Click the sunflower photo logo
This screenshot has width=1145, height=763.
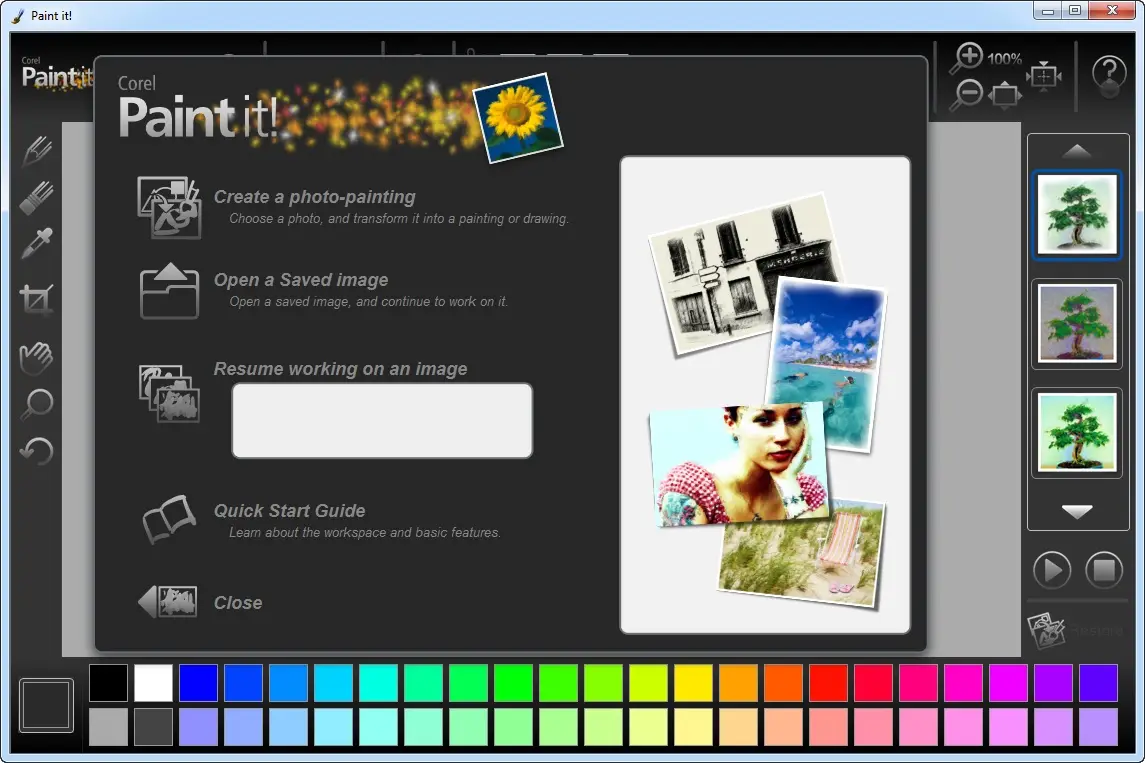coord(518,118)
